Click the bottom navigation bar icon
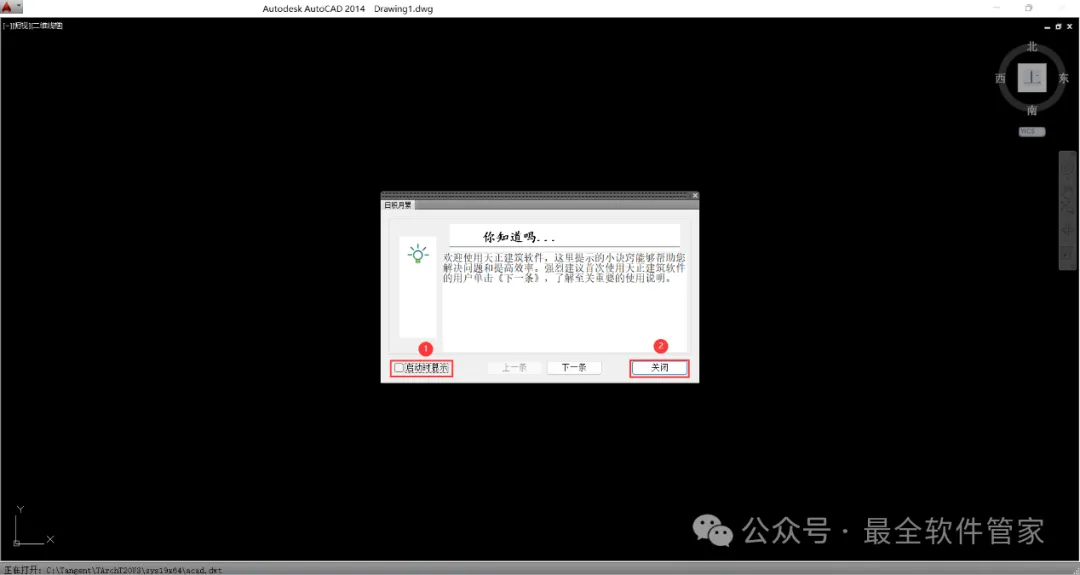1080x575 pixels. click(x=1068, y=255)
